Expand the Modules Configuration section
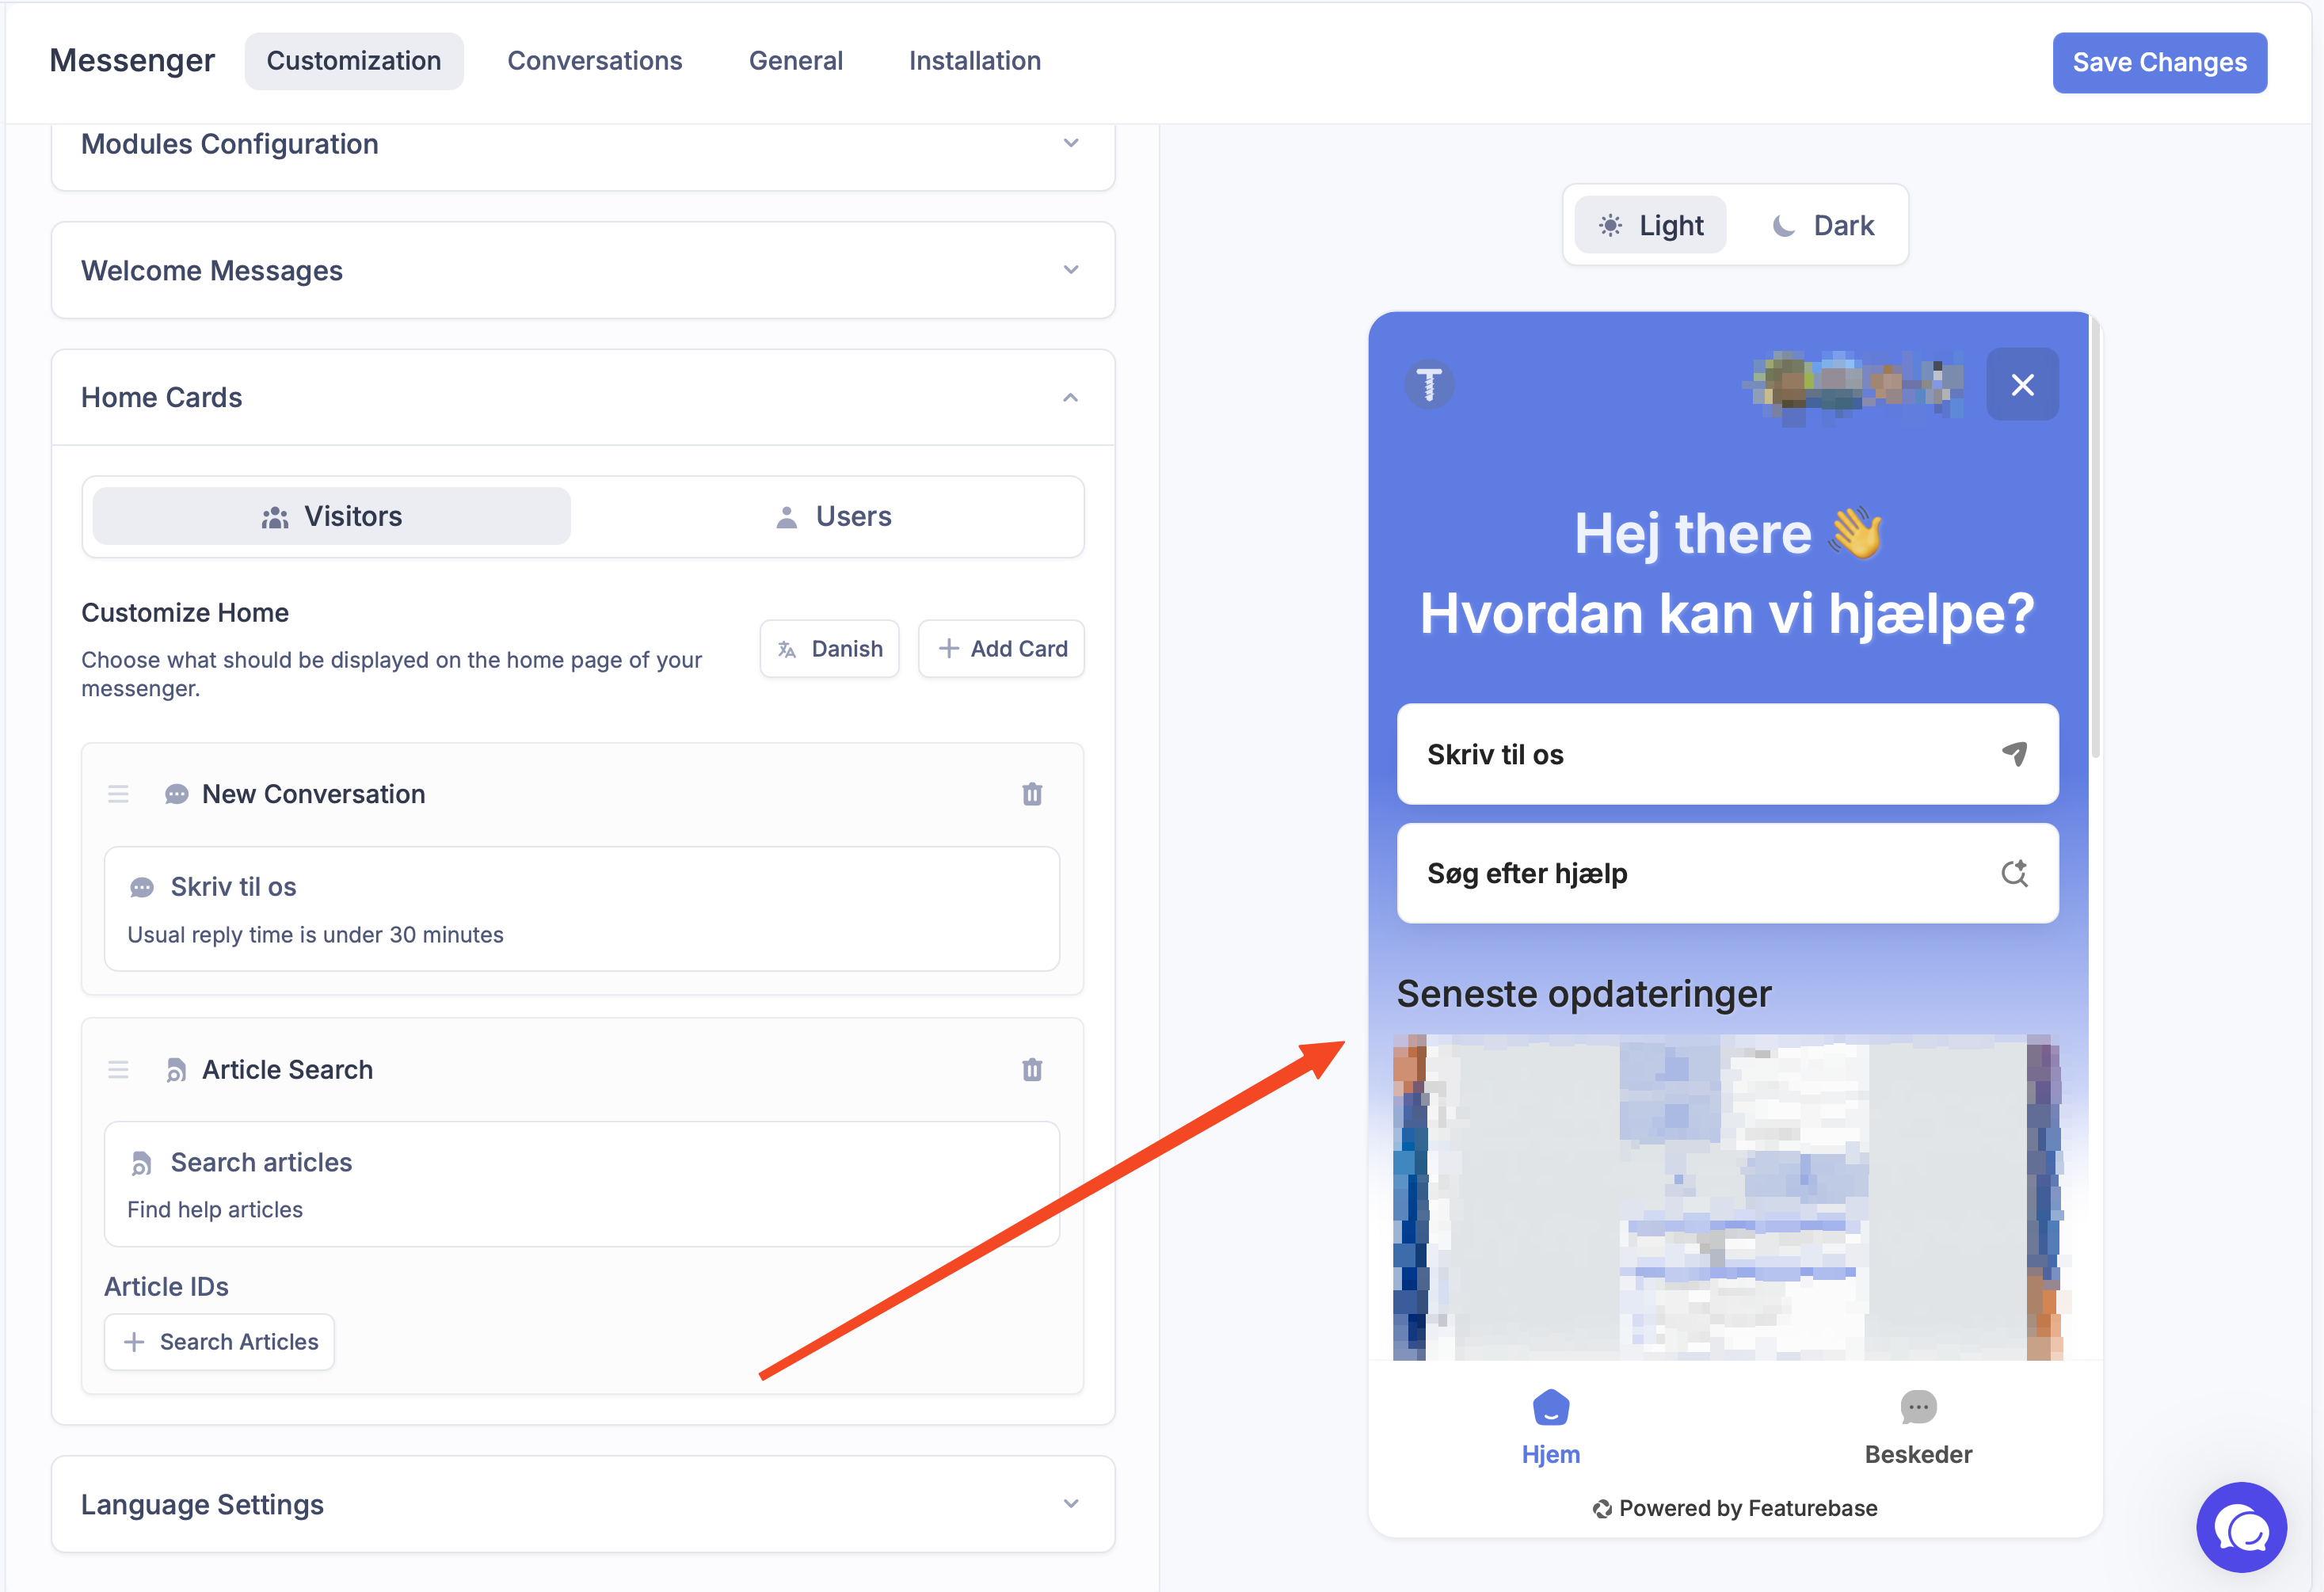This screenshot has height=1592, width=2324. pyautogui.click(x=583, y=145)
